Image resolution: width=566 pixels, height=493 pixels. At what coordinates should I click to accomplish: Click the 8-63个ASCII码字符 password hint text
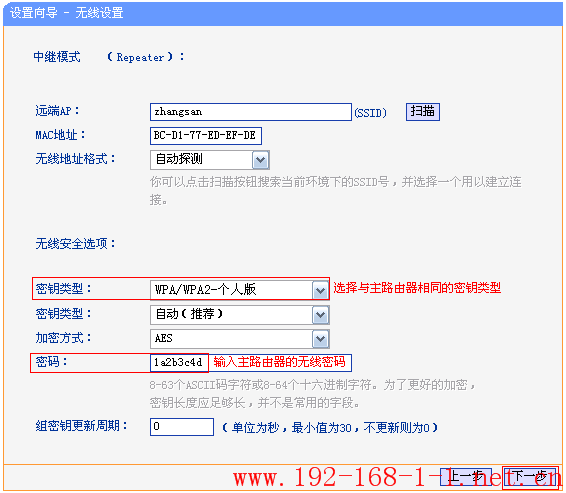(312, 394)
